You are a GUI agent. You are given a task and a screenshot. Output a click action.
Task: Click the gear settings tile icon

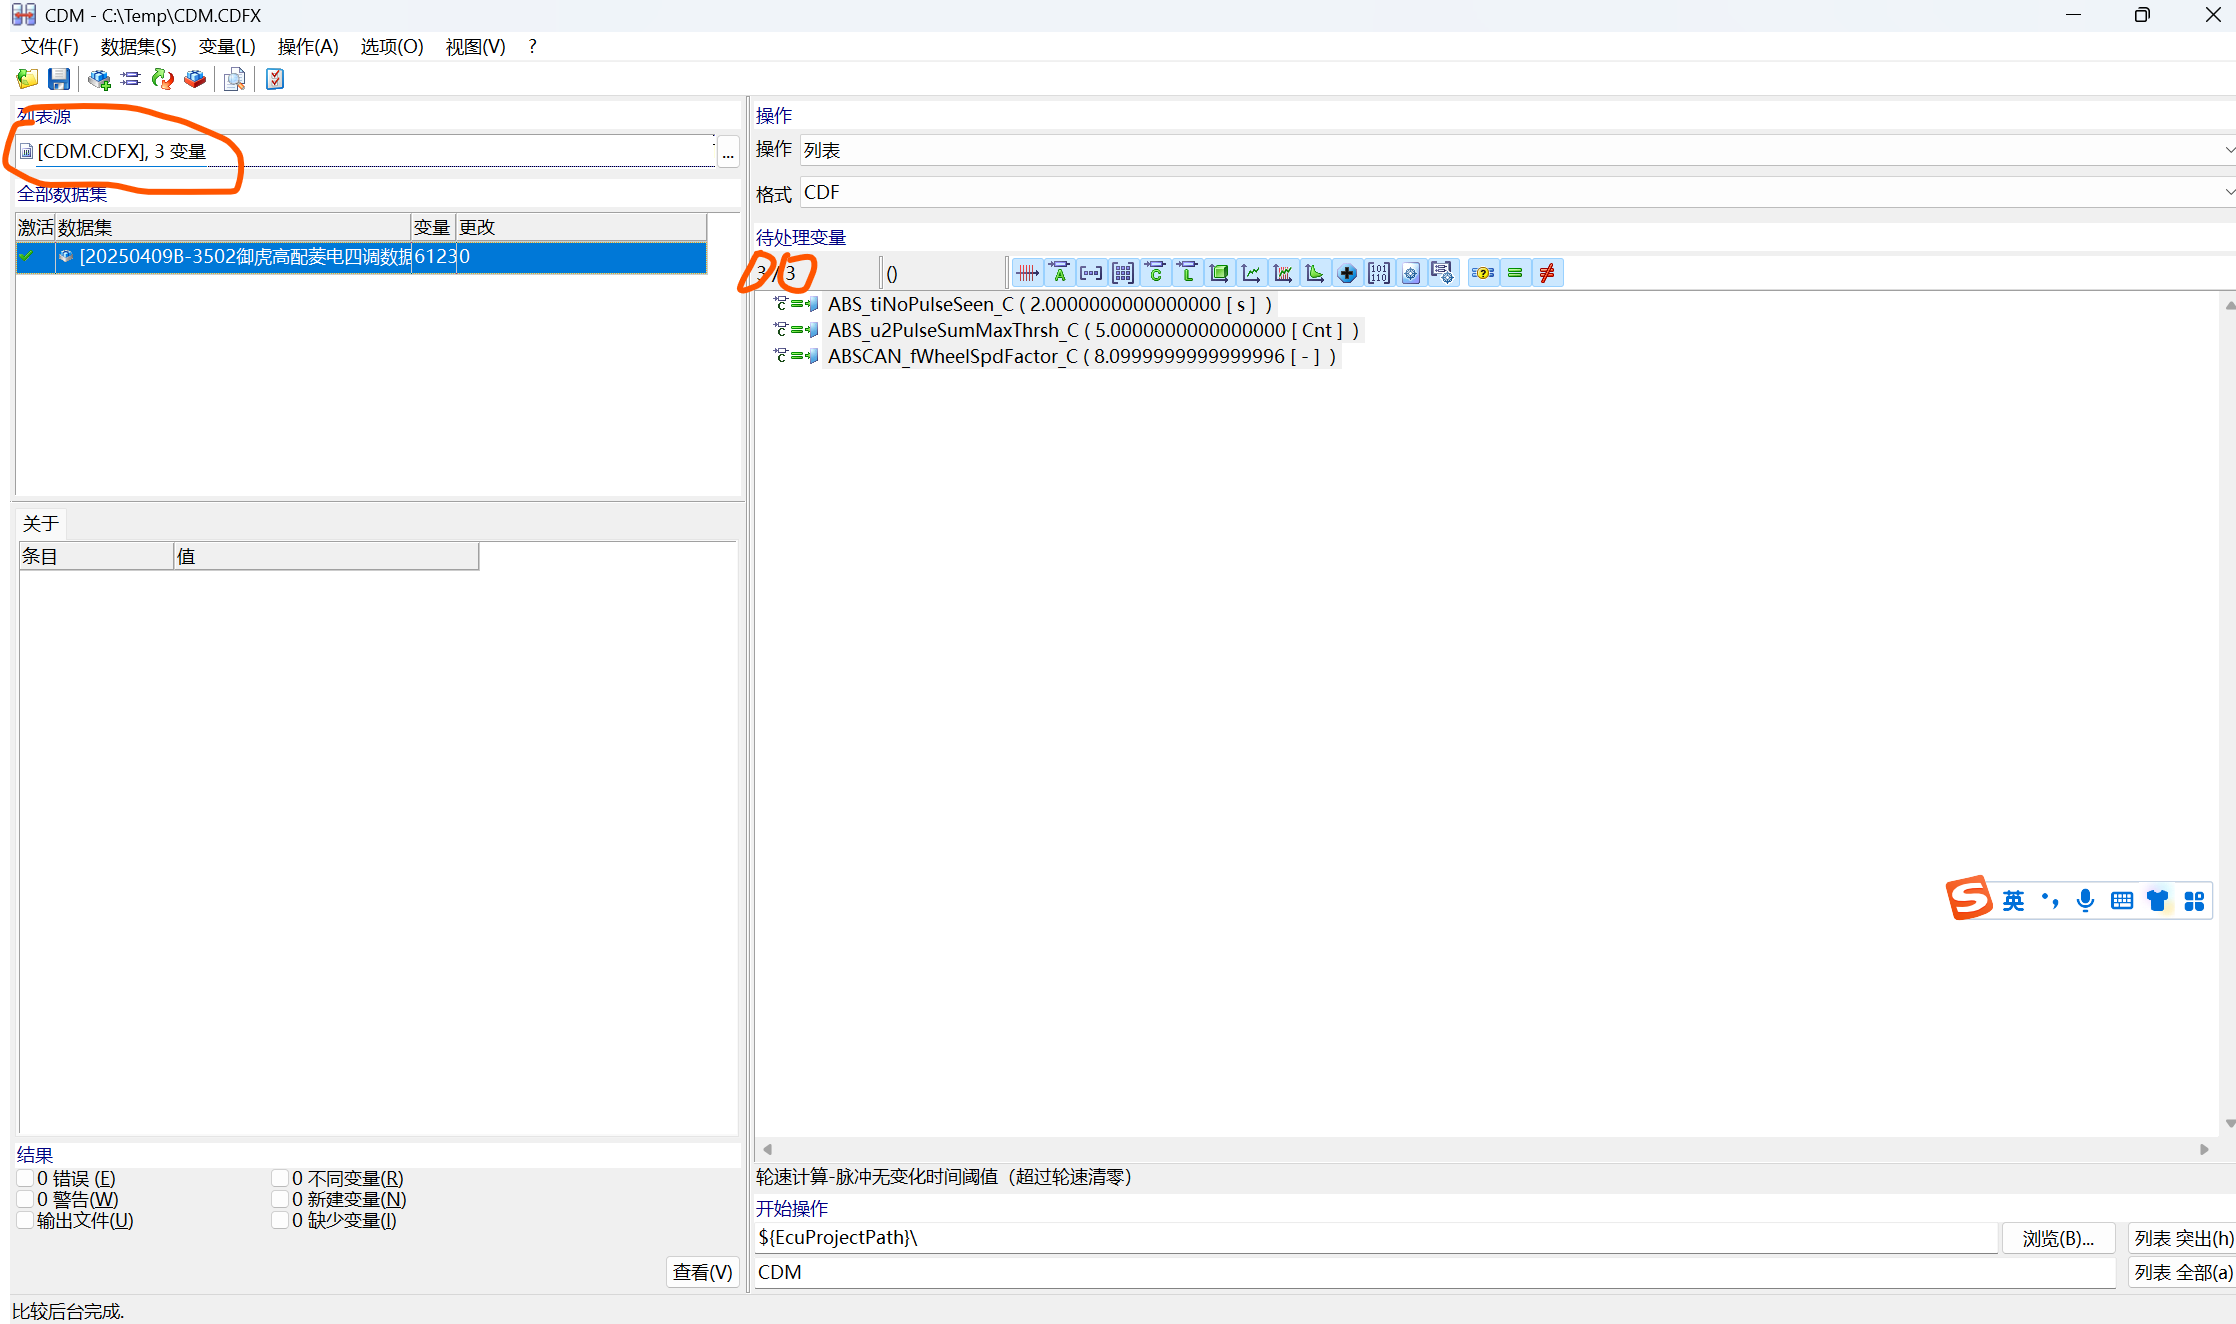point(1411,273)
